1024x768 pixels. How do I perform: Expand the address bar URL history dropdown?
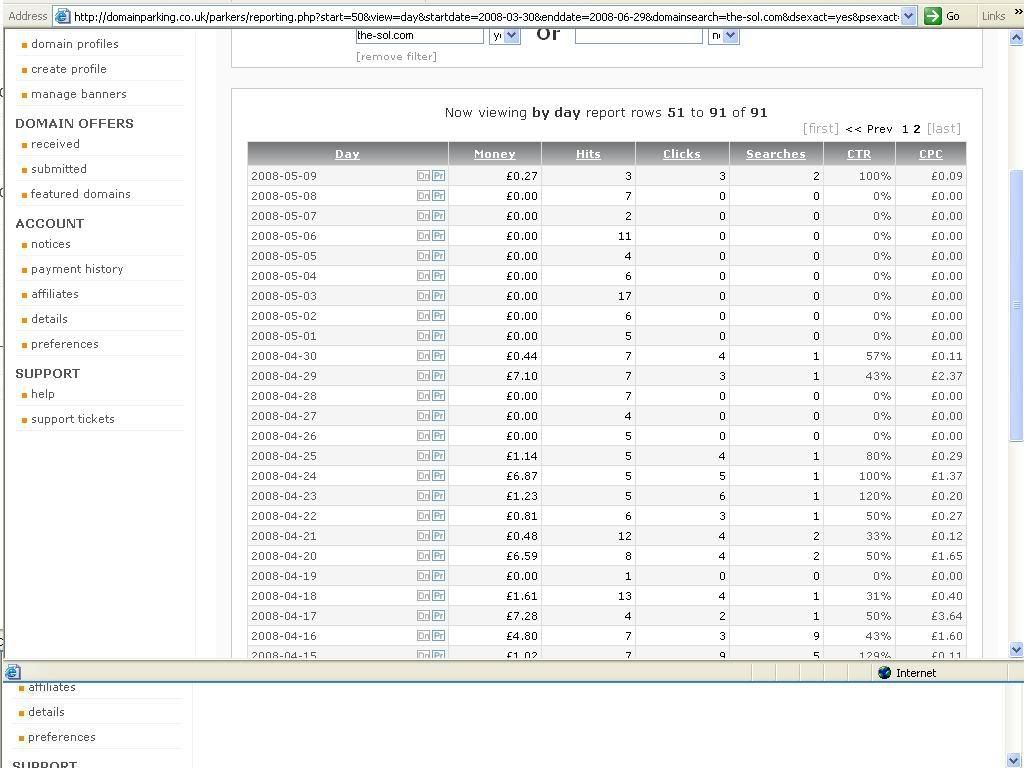pyautogui.click(x=908, y=16)
